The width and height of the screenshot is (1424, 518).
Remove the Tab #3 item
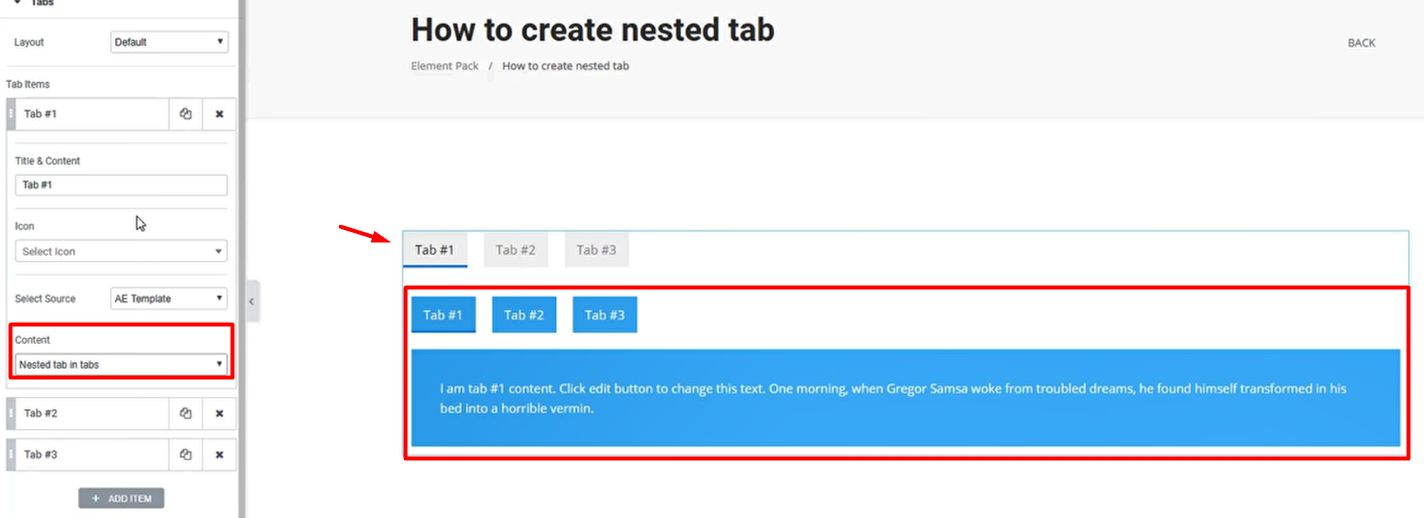(x=219, y=454)
